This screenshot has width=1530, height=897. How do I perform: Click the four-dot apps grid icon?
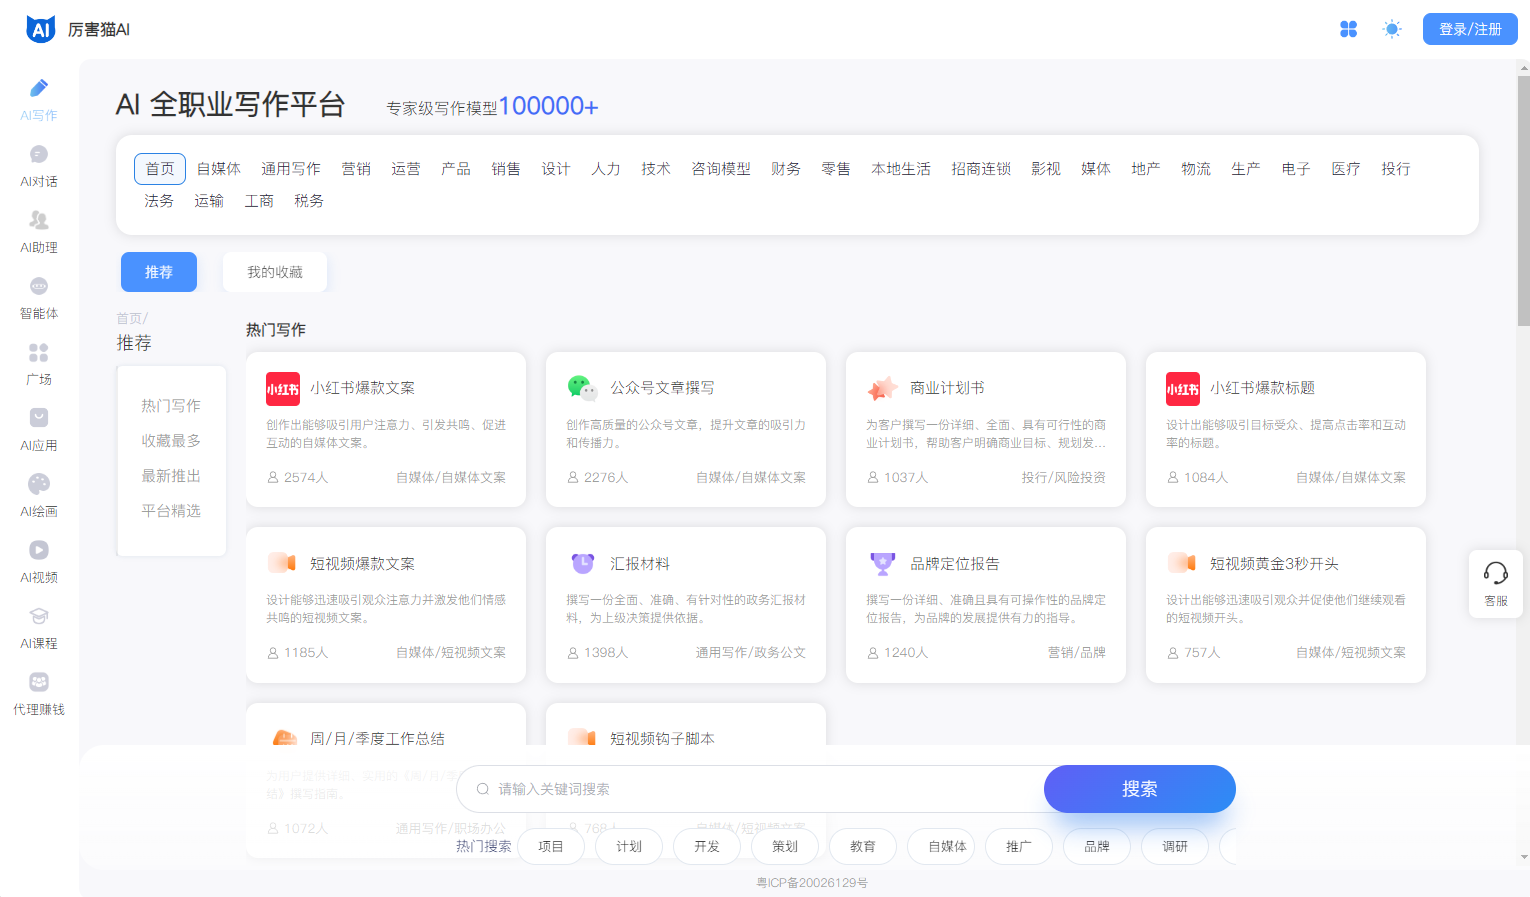click(1348, 29)
